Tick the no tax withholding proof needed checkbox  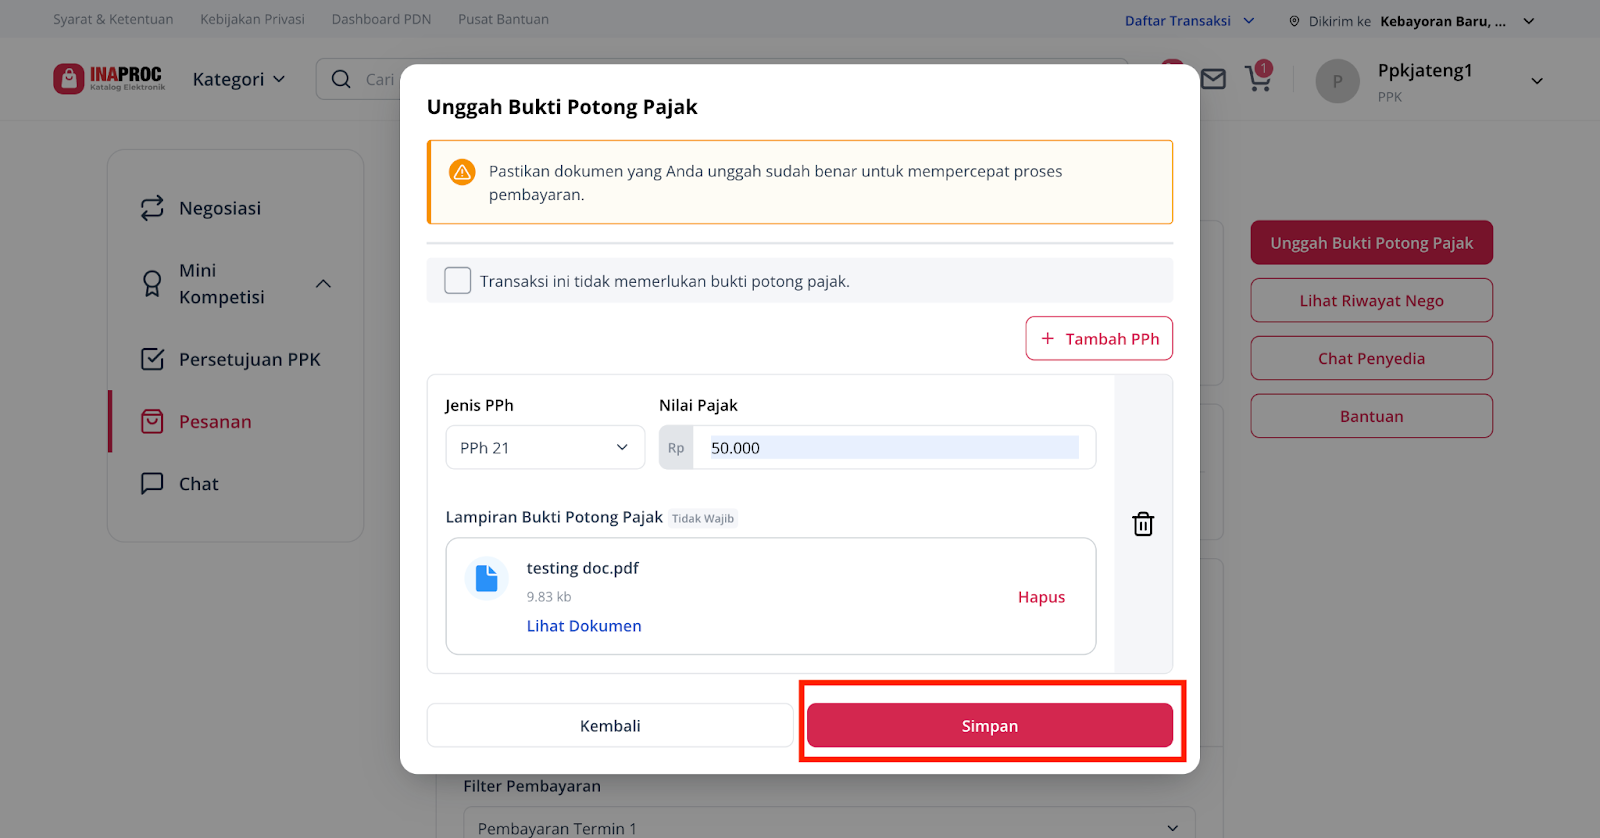click(x=458, y=281)
